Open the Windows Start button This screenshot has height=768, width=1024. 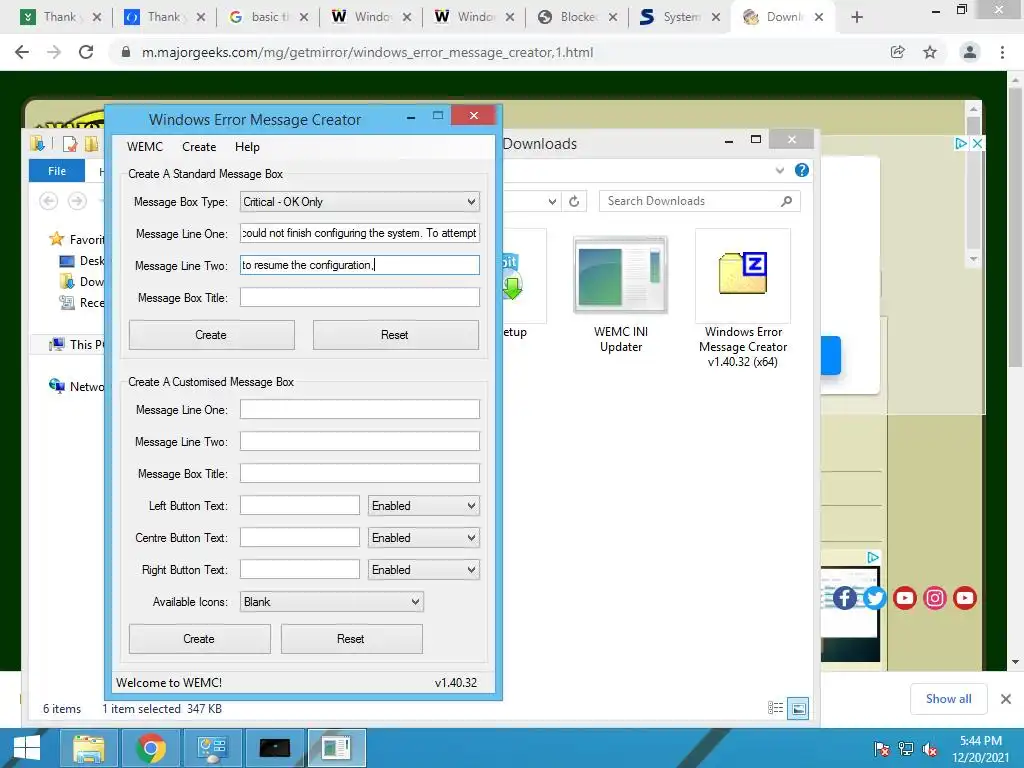click(x=27, y=748)
